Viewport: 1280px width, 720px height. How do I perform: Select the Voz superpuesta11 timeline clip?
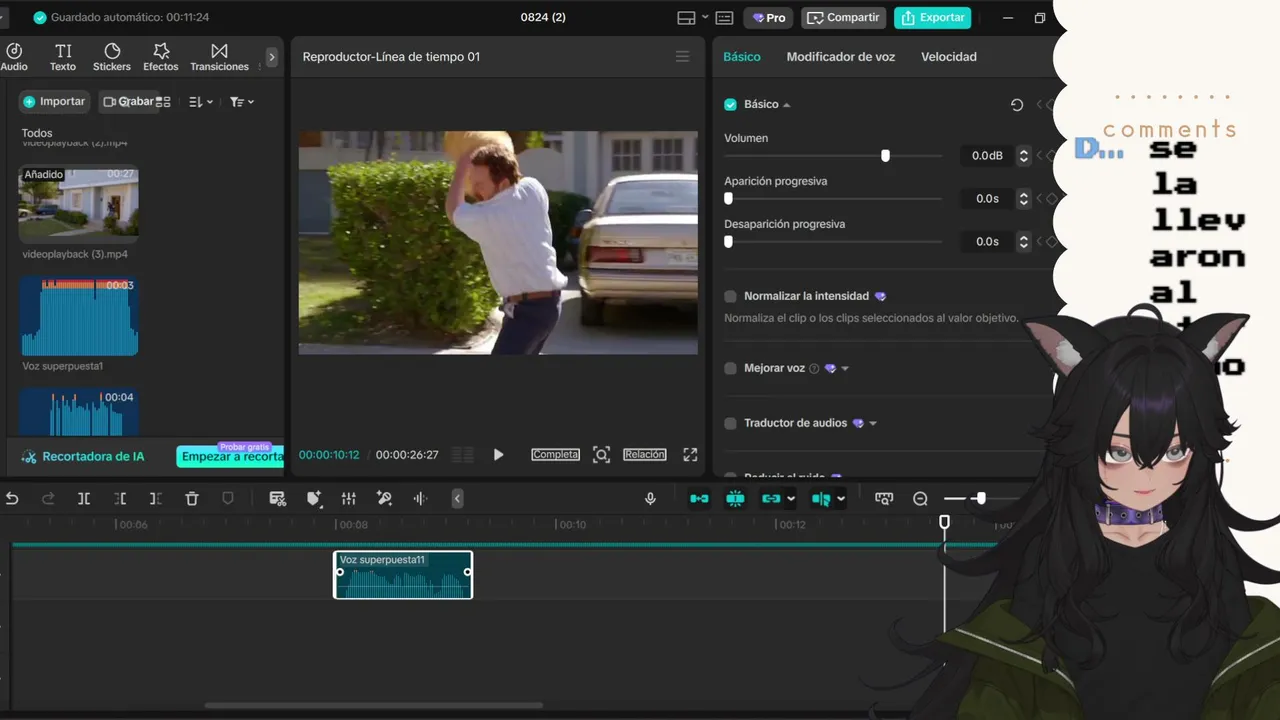[x=403, y=575]
